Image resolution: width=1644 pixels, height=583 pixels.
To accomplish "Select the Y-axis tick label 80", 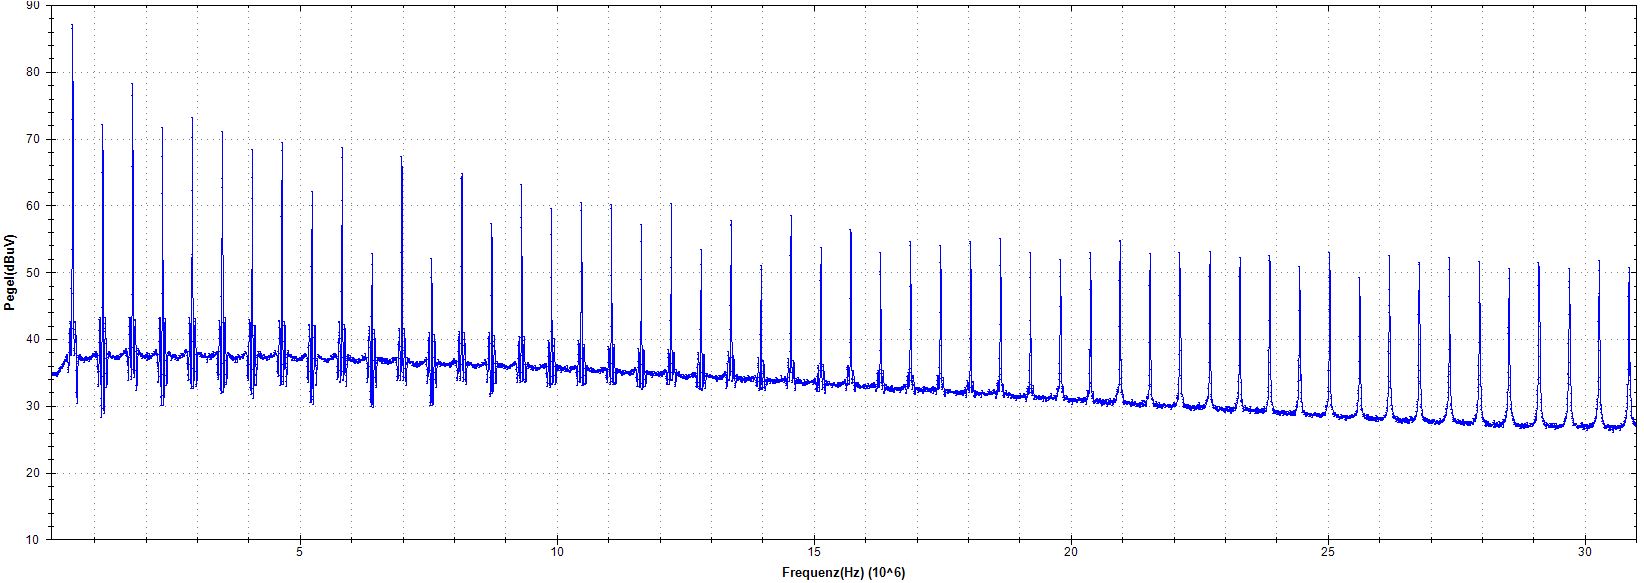I will pyautogui.click(x=33, y=72).
